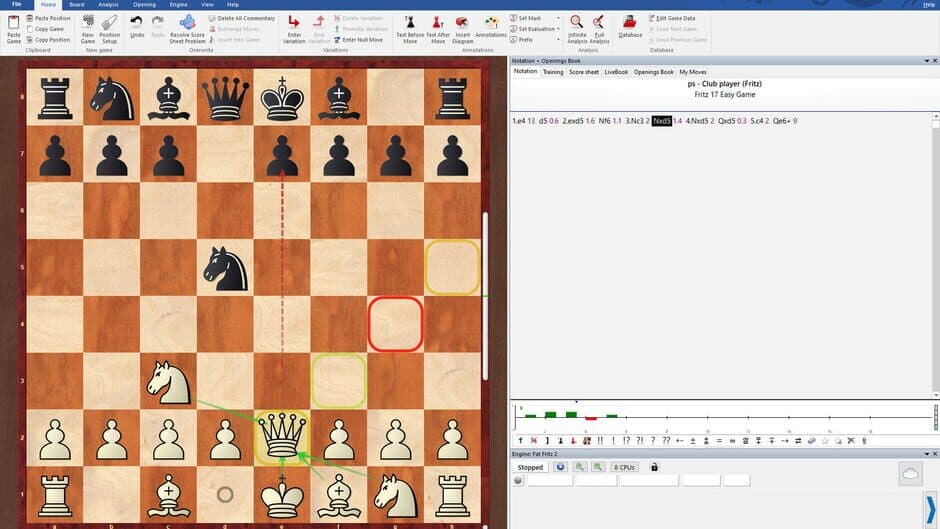This screenshot has height=529, width=940.
Task: Select the My Moves tab
Action: click(692, 72)
